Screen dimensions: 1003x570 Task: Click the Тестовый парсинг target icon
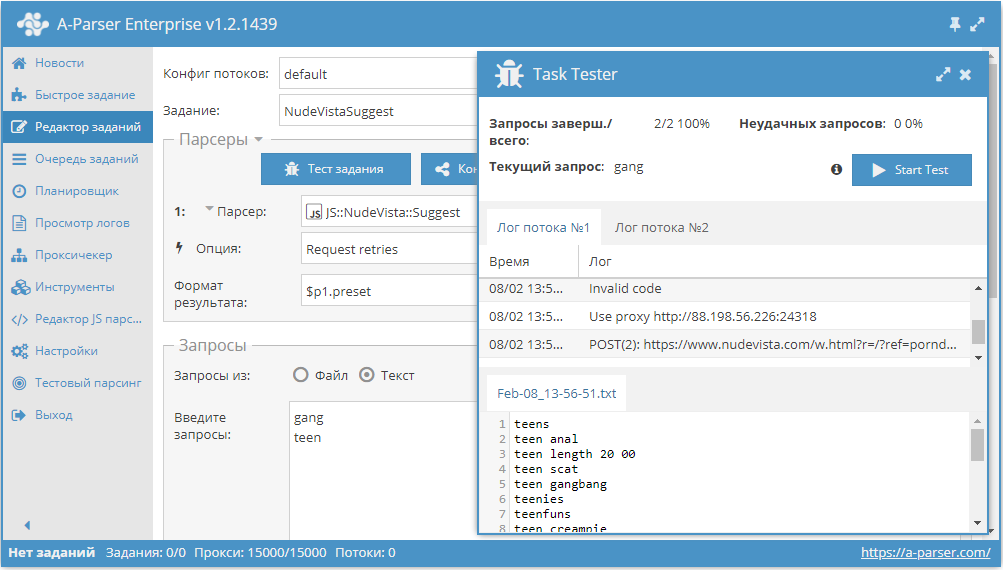click(20, 383)
